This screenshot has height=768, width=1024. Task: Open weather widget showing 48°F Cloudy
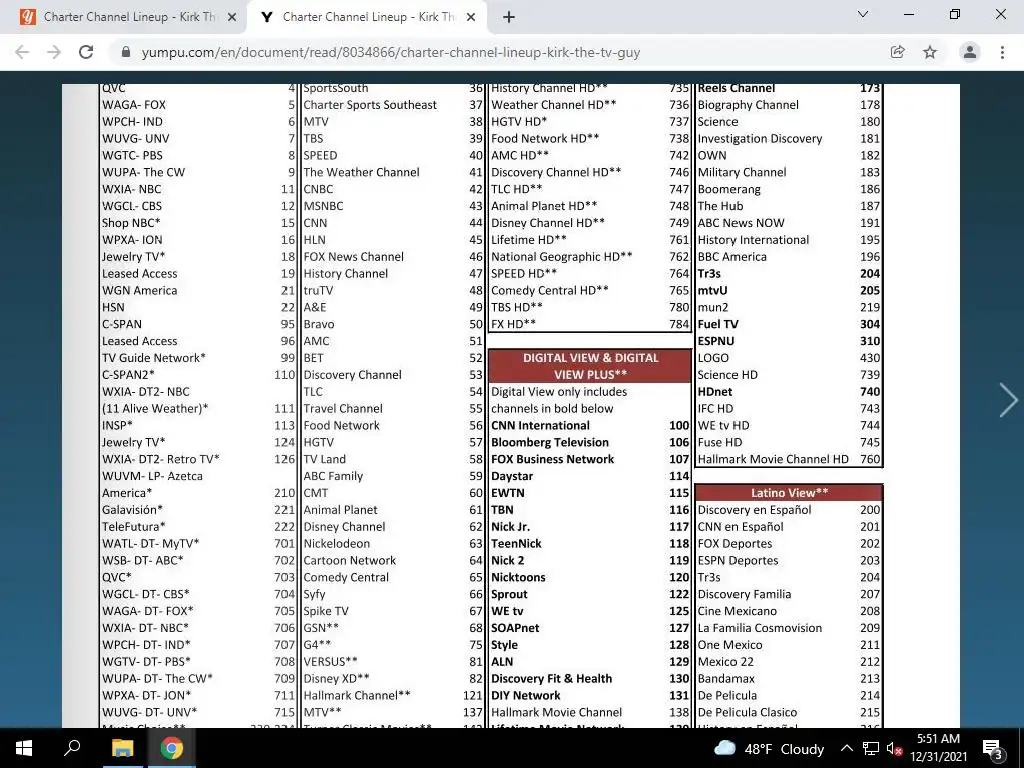769,748
